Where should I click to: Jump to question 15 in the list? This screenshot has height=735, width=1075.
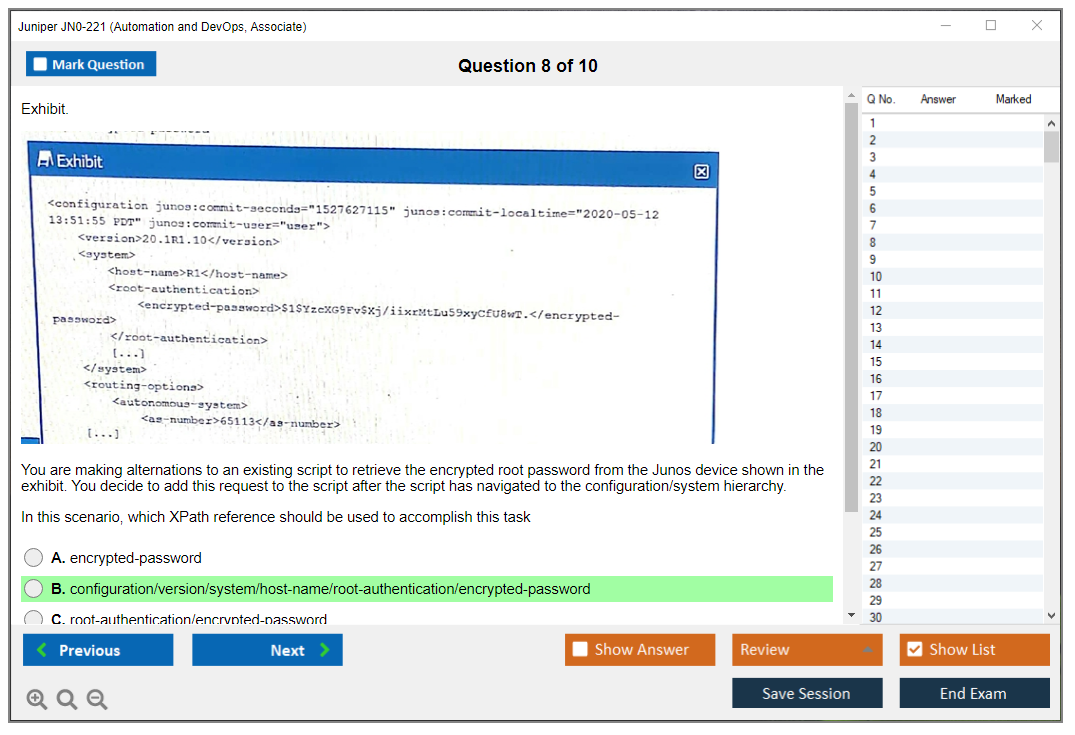[x=876, y=362]
